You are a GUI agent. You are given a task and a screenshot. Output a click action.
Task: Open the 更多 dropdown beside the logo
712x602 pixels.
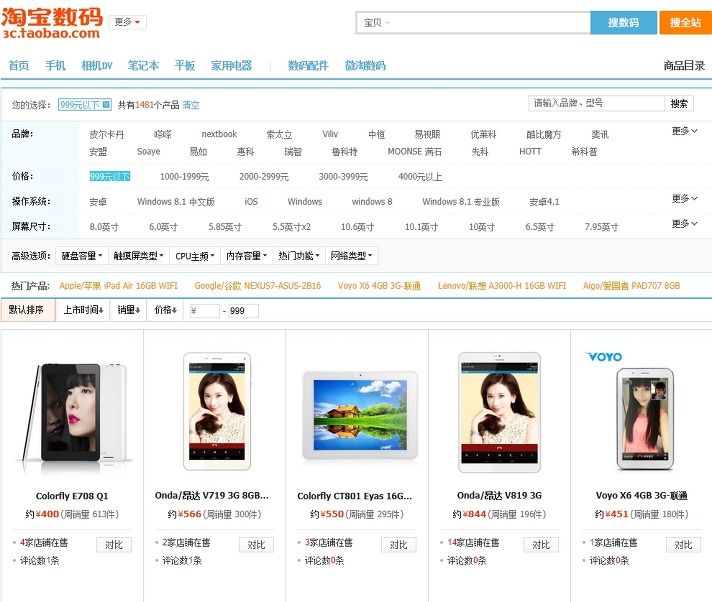(x=128, y=22)
